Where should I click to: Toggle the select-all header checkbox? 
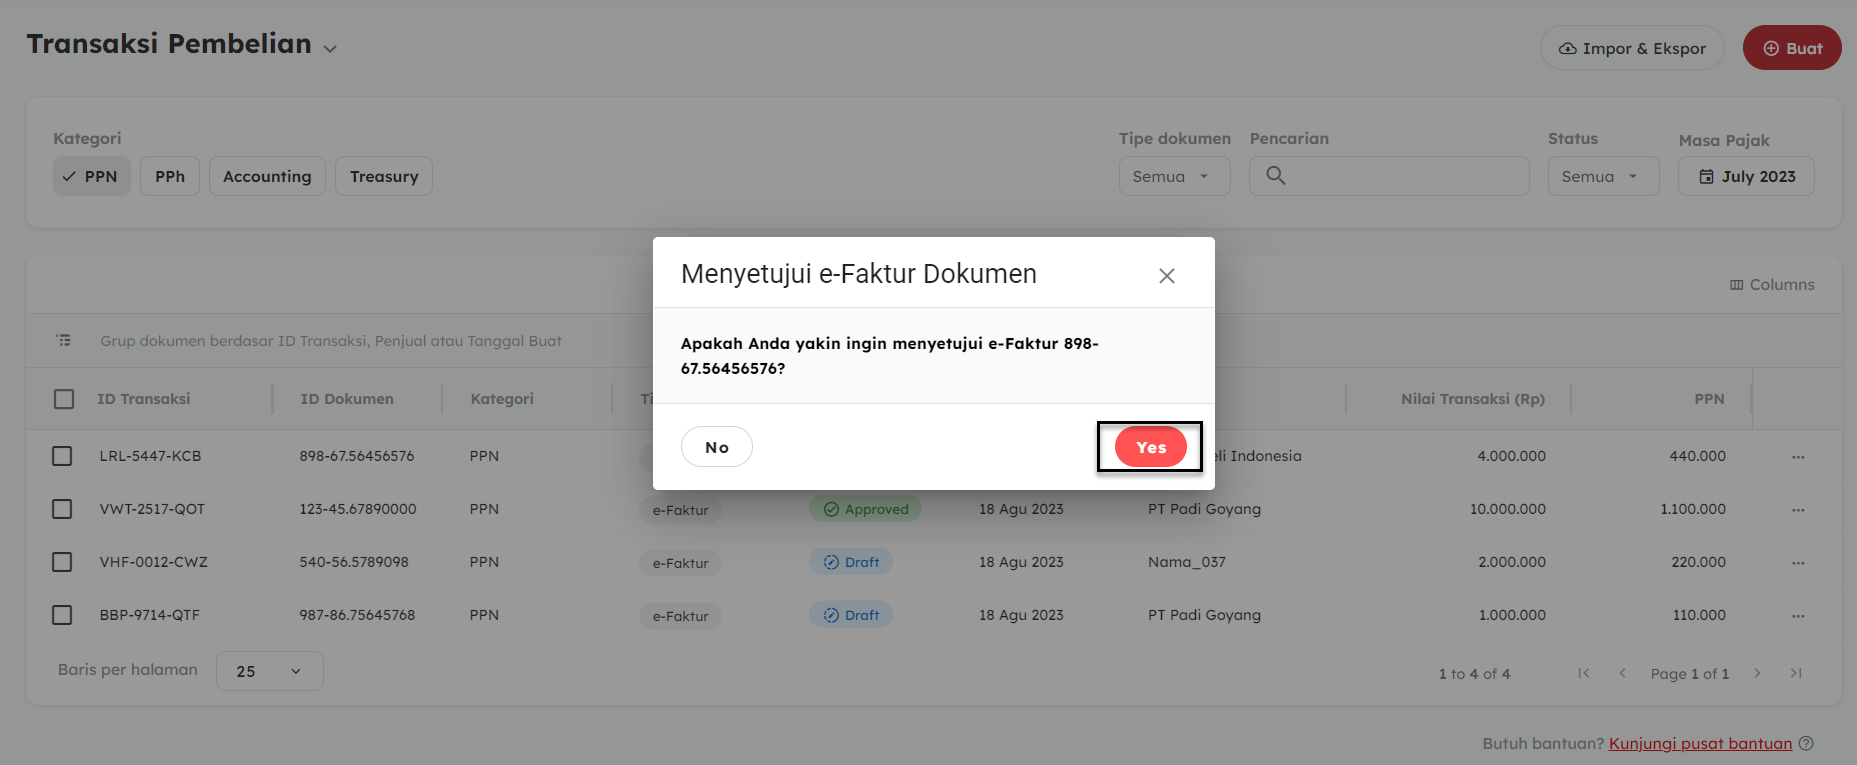(x=64, y=399)
